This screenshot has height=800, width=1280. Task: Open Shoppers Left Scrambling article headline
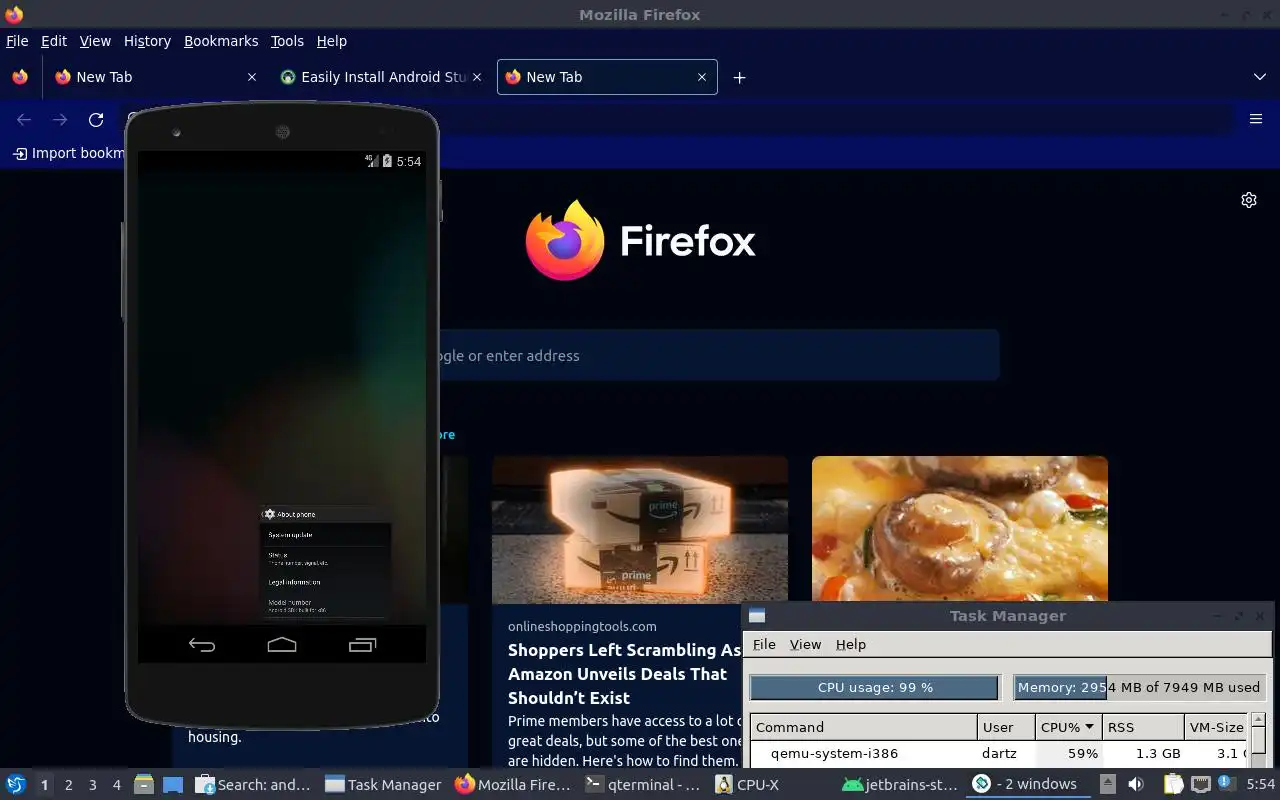[625, 674]
